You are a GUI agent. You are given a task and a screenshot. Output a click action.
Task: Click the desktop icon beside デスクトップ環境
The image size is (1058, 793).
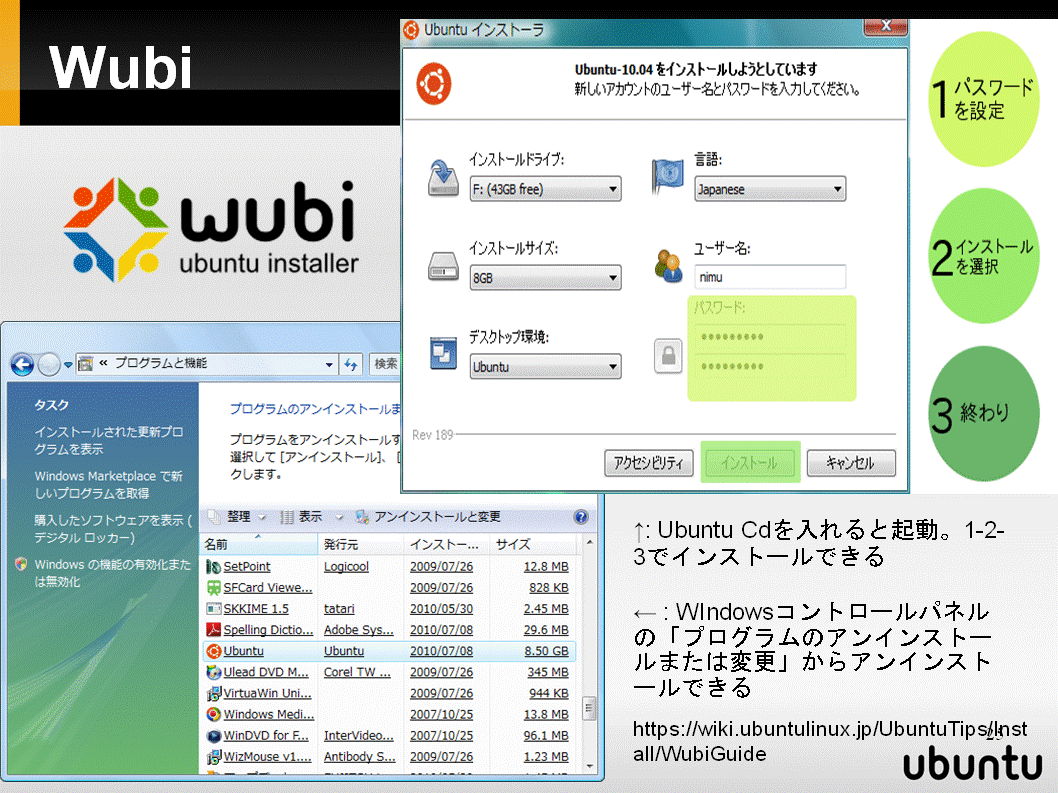click(443, 353)
